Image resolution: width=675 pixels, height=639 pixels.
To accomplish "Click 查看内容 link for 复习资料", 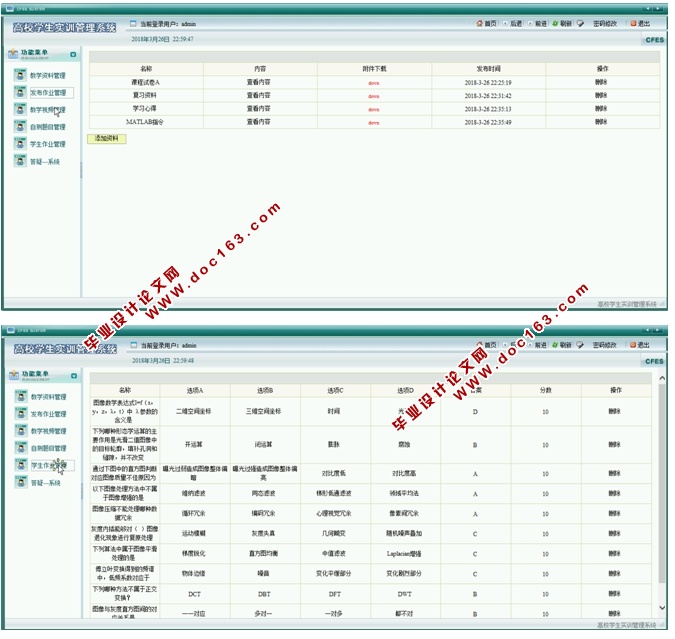I will [258, 95].
